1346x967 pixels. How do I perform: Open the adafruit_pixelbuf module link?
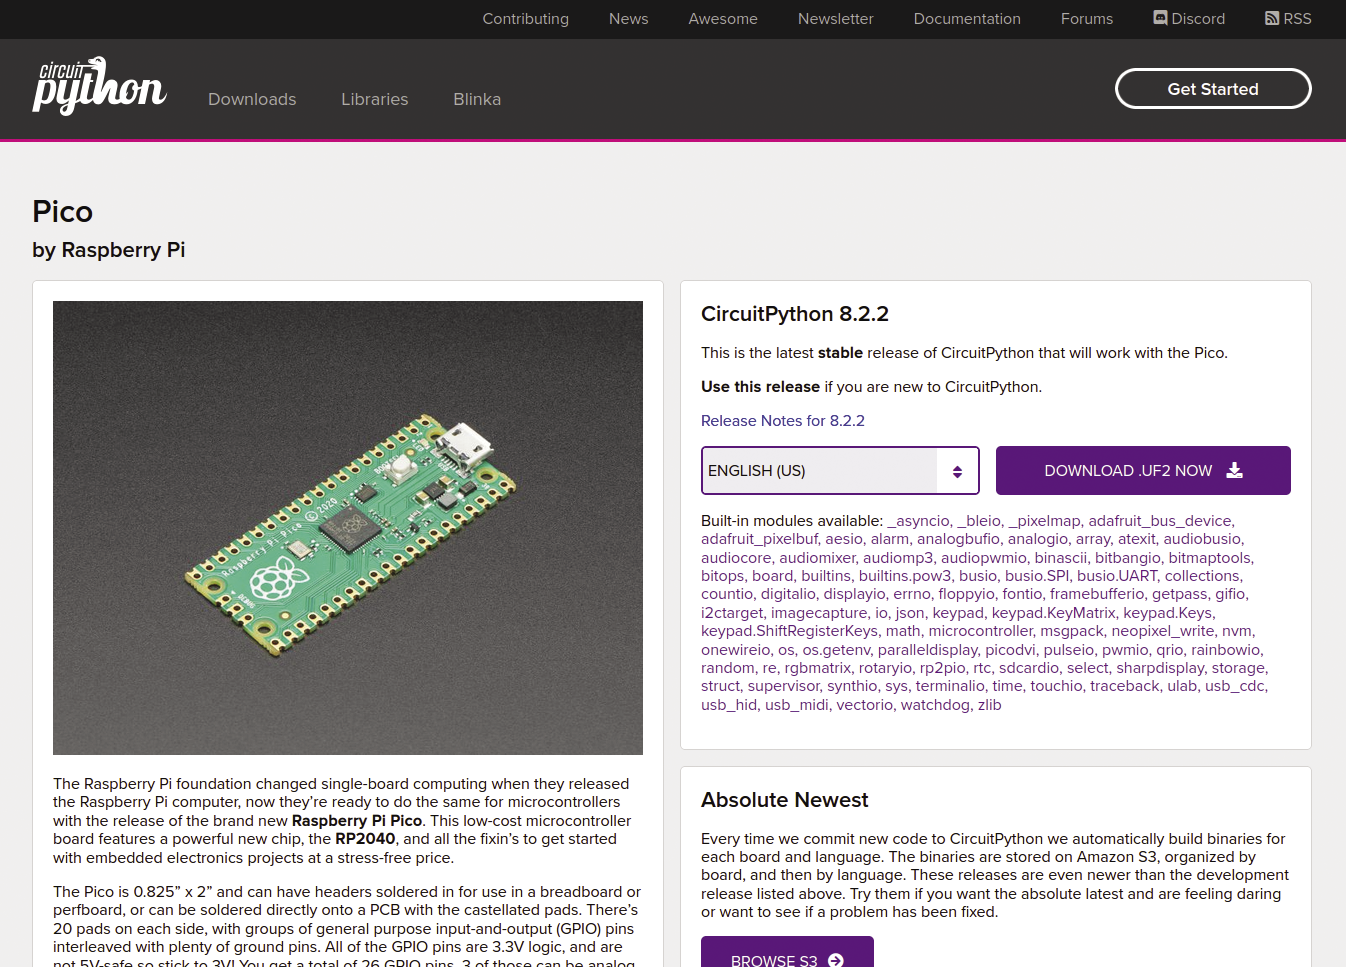tap(759, 539)
